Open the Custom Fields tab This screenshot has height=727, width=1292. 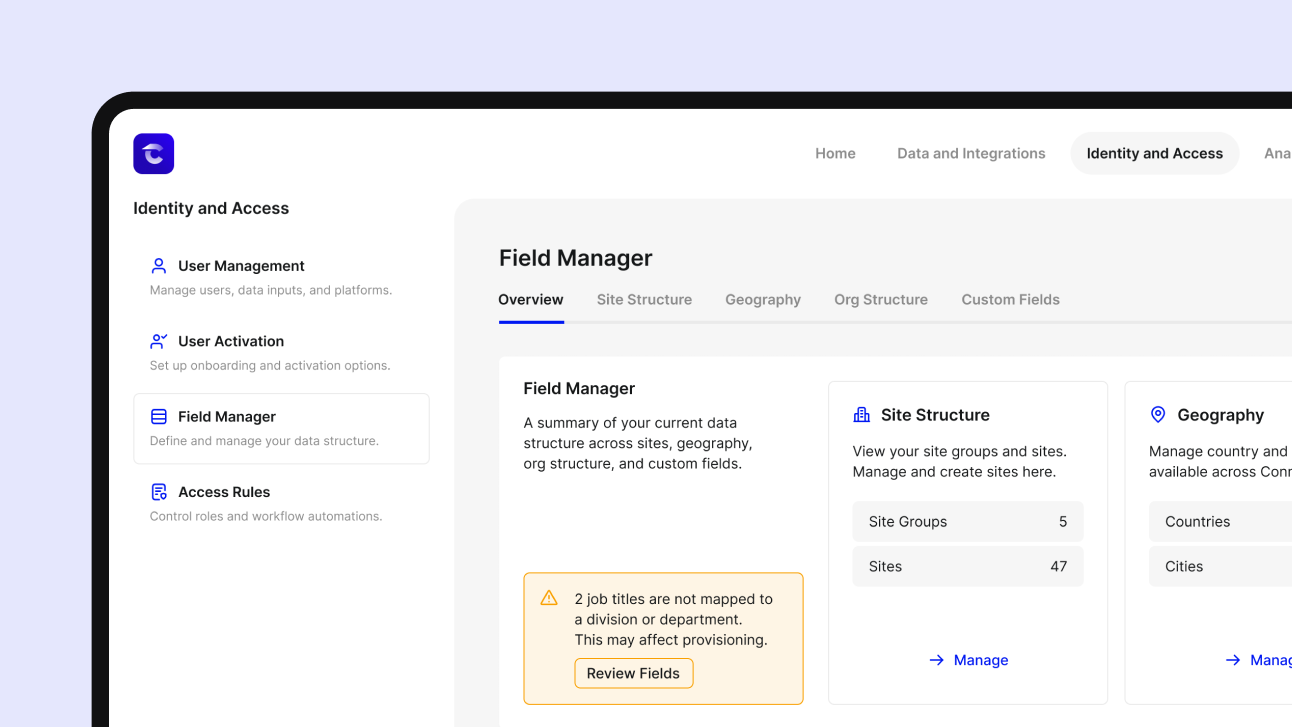(x=1010, y=300)
